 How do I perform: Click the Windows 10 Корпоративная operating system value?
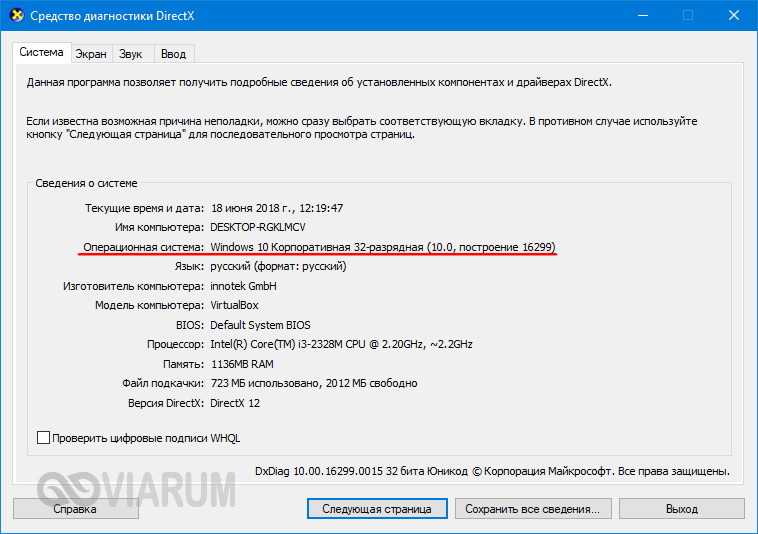[x=383, y=247]
